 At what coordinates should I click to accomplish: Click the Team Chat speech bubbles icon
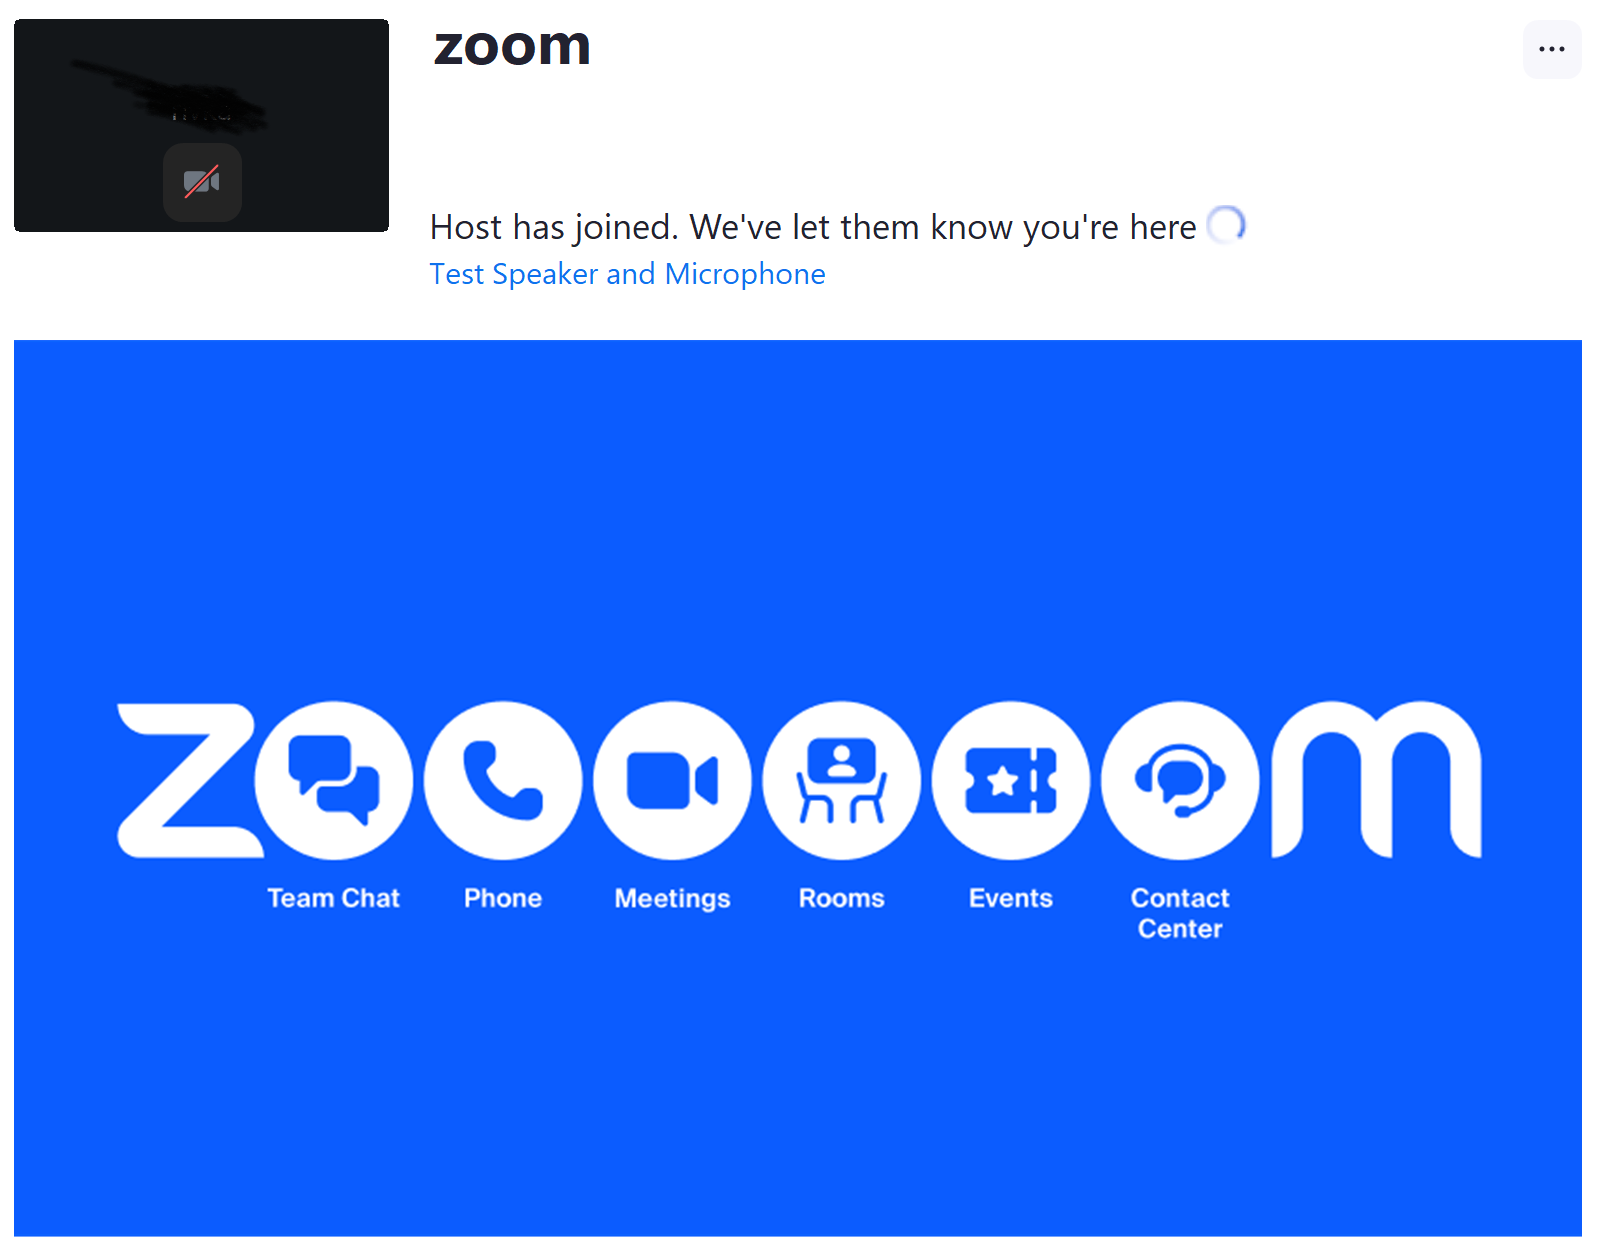click(334, 780)
